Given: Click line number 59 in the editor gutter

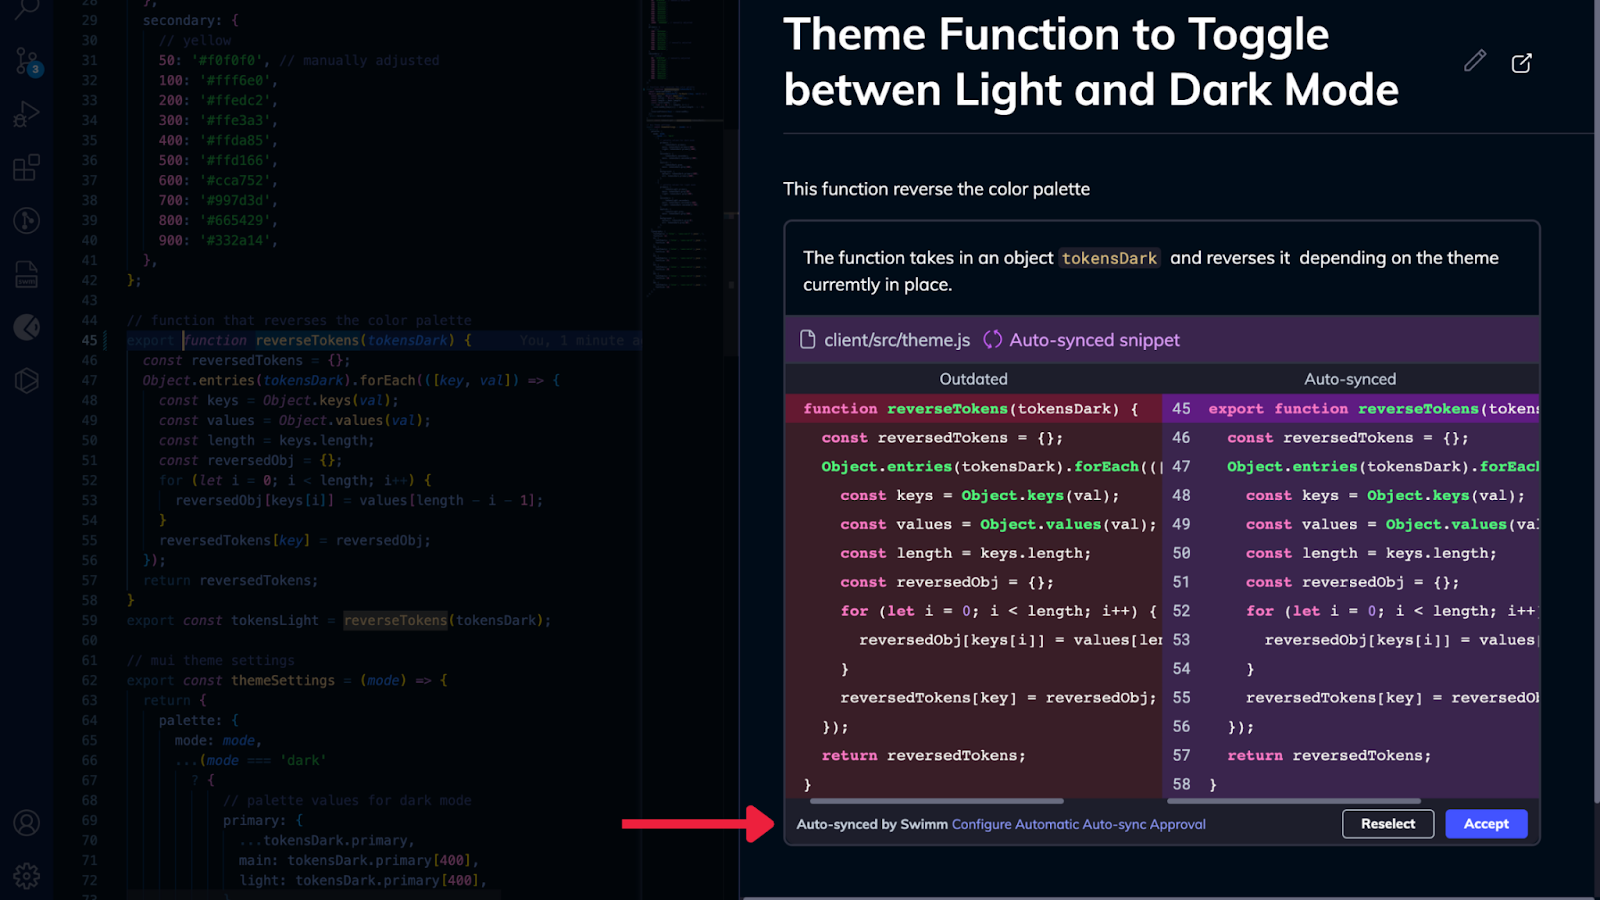Looking at the screenshot, I should click(x=90, y=620).
